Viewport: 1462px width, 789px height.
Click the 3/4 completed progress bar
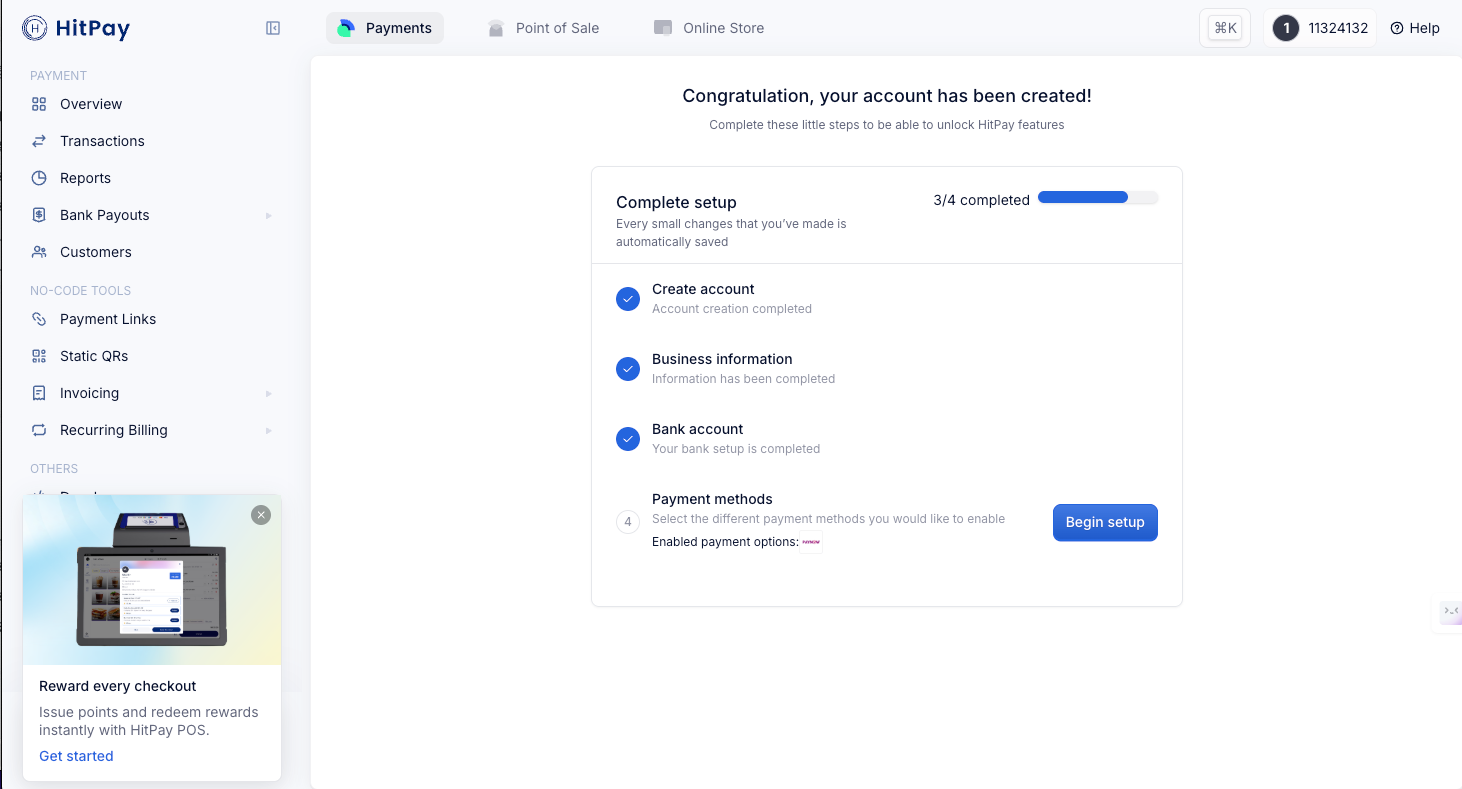(x=1097, y=198)
